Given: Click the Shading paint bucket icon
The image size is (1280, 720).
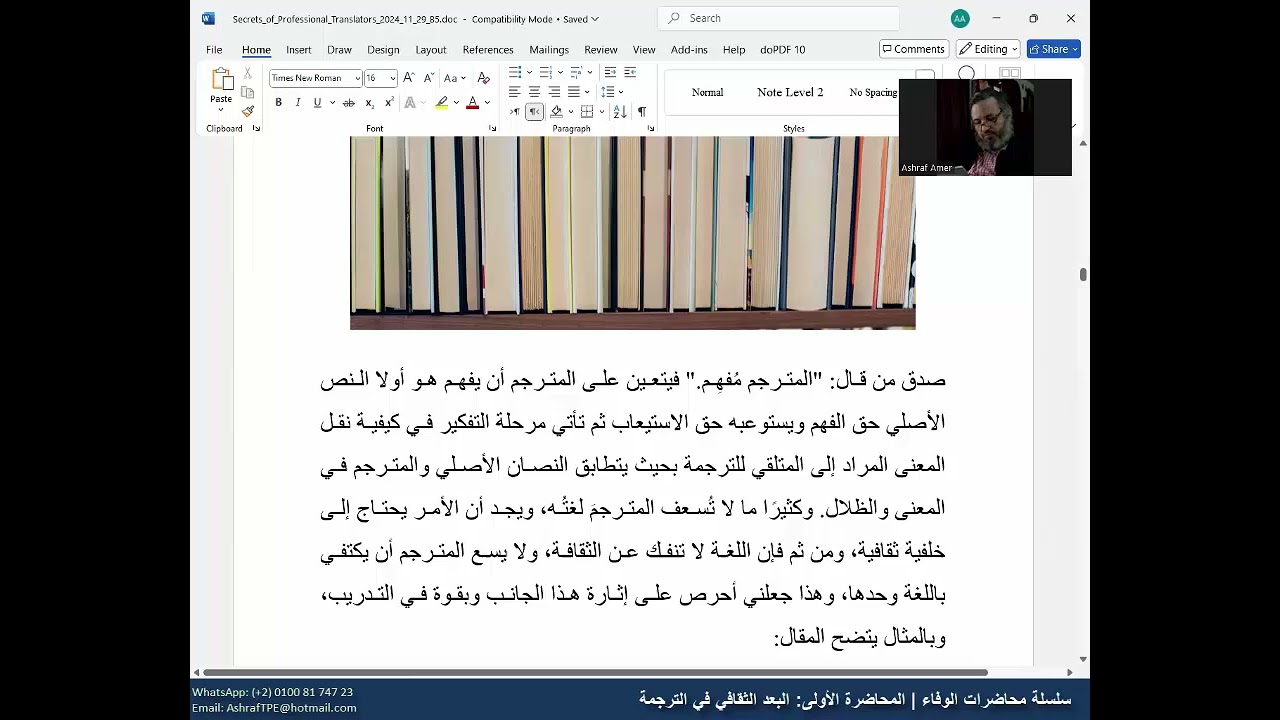Looking at the screenshot, I should point(556,112).
